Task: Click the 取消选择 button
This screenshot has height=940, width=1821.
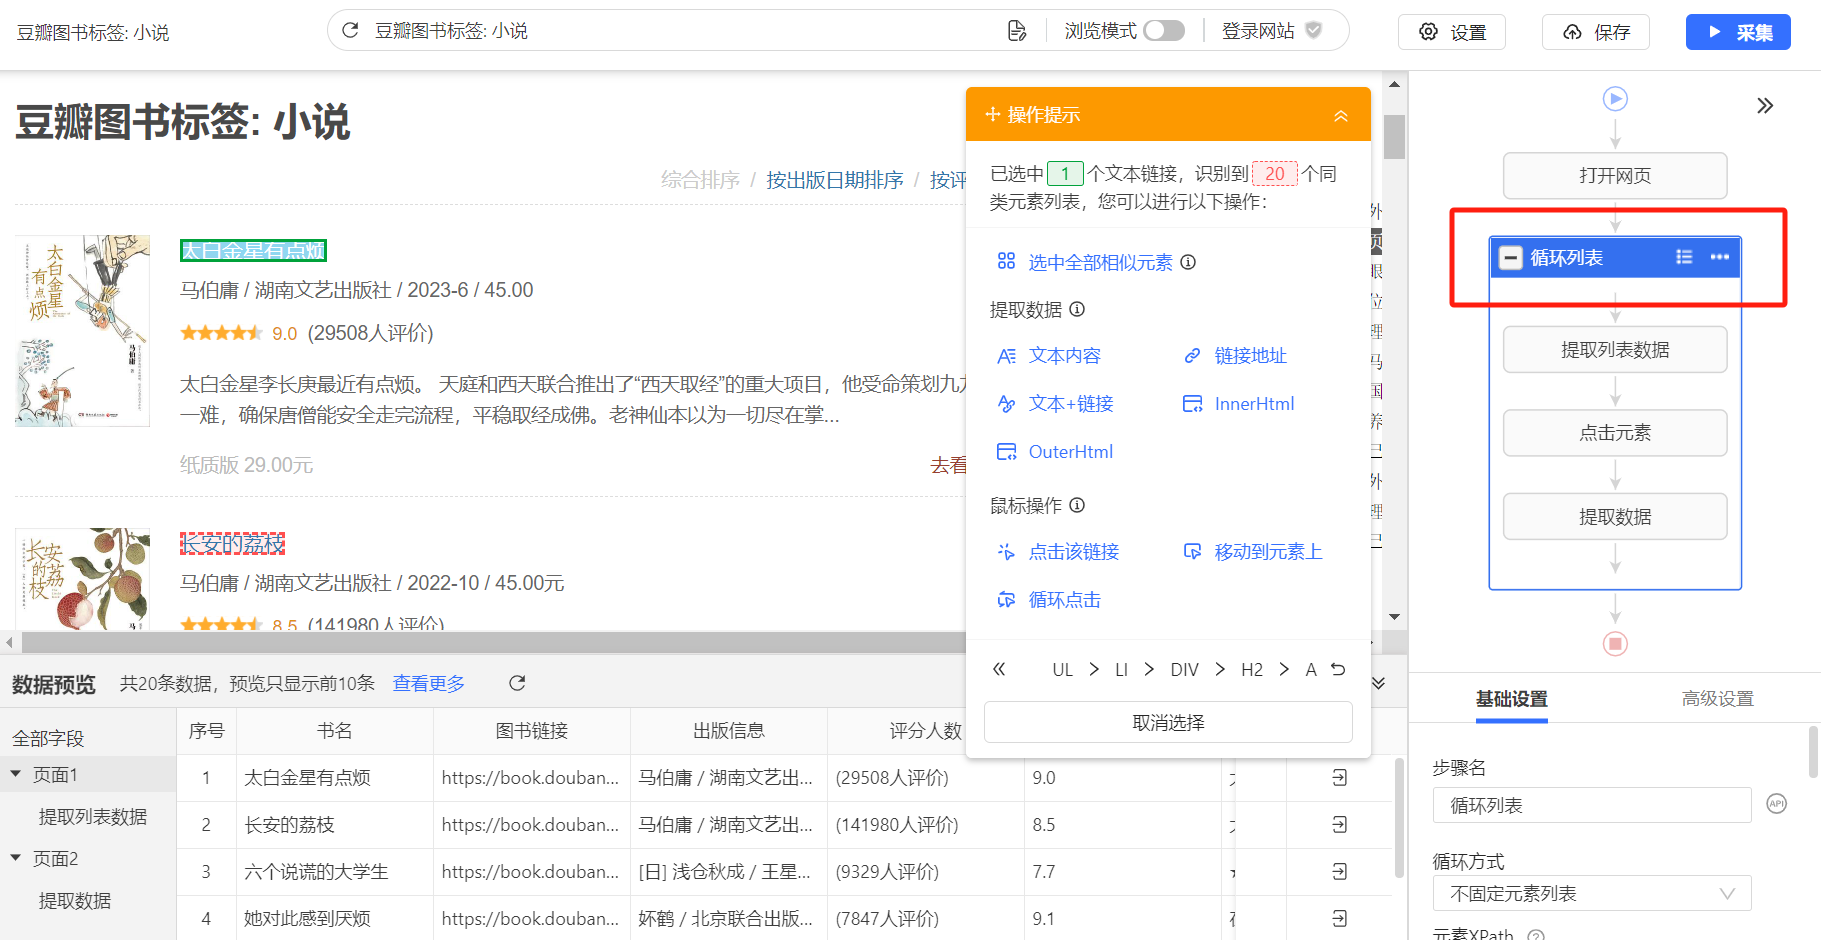Action: [1168, 722]
